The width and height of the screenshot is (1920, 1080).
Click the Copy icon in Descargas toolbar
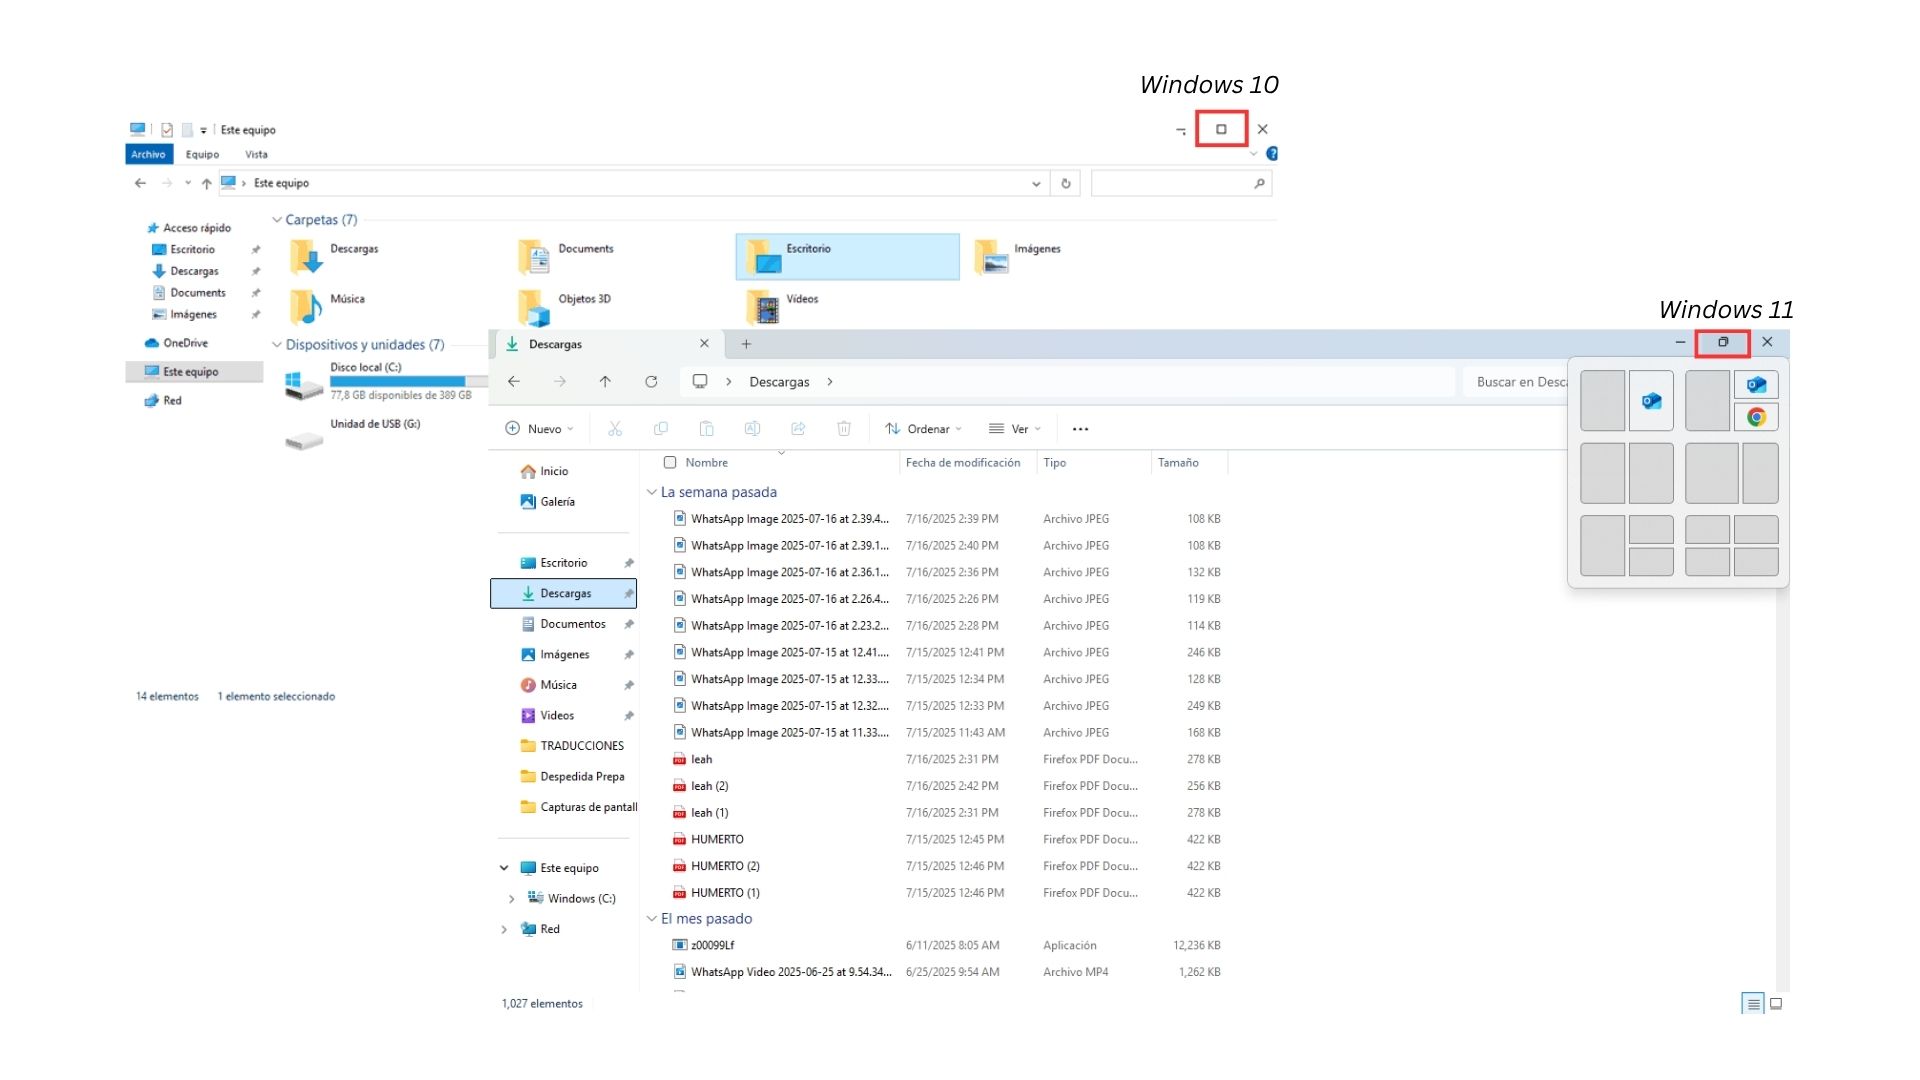(661, 429)
